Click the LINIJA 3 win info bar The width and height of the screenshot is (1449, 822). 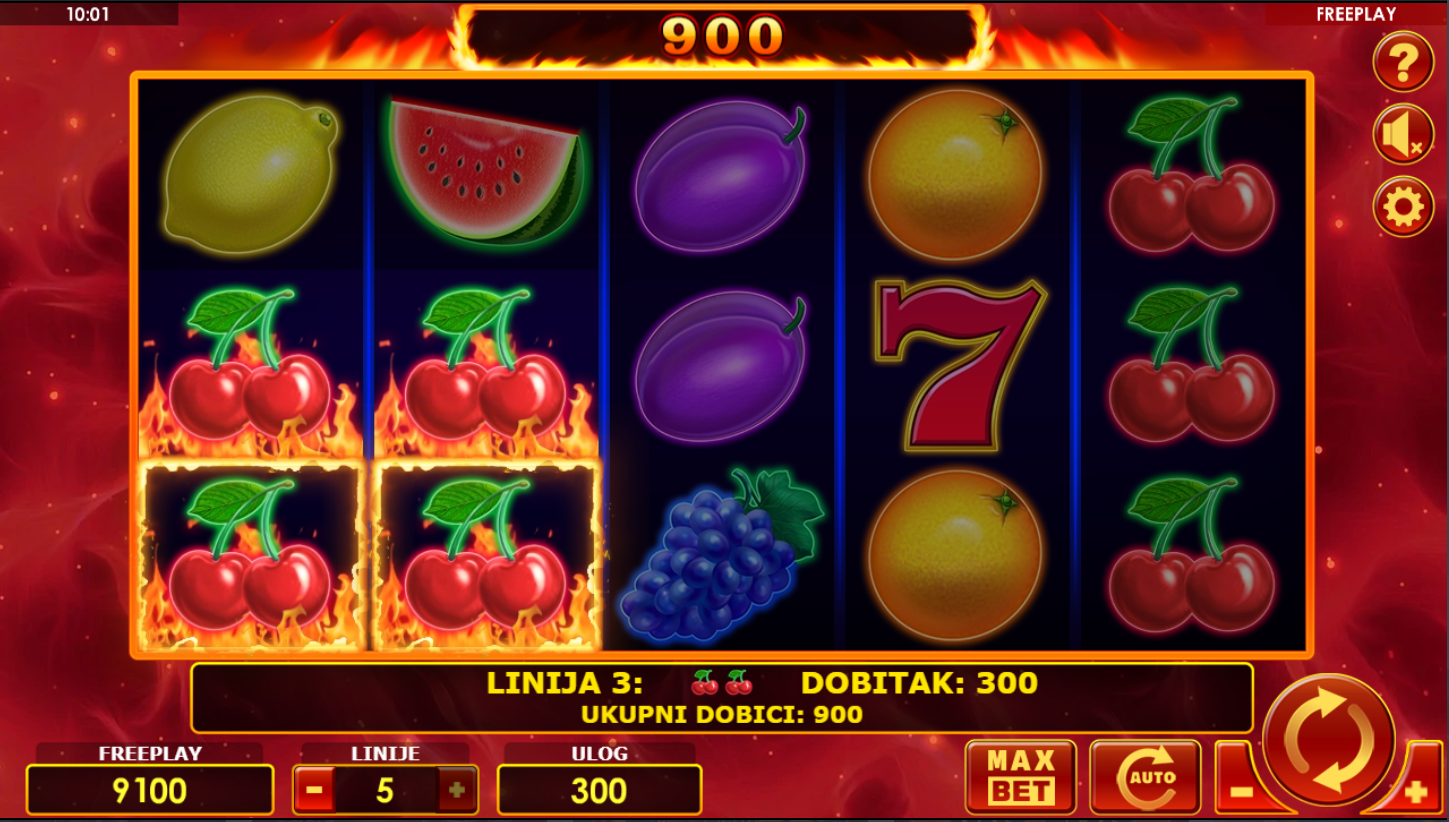click(x=722, y=697)
